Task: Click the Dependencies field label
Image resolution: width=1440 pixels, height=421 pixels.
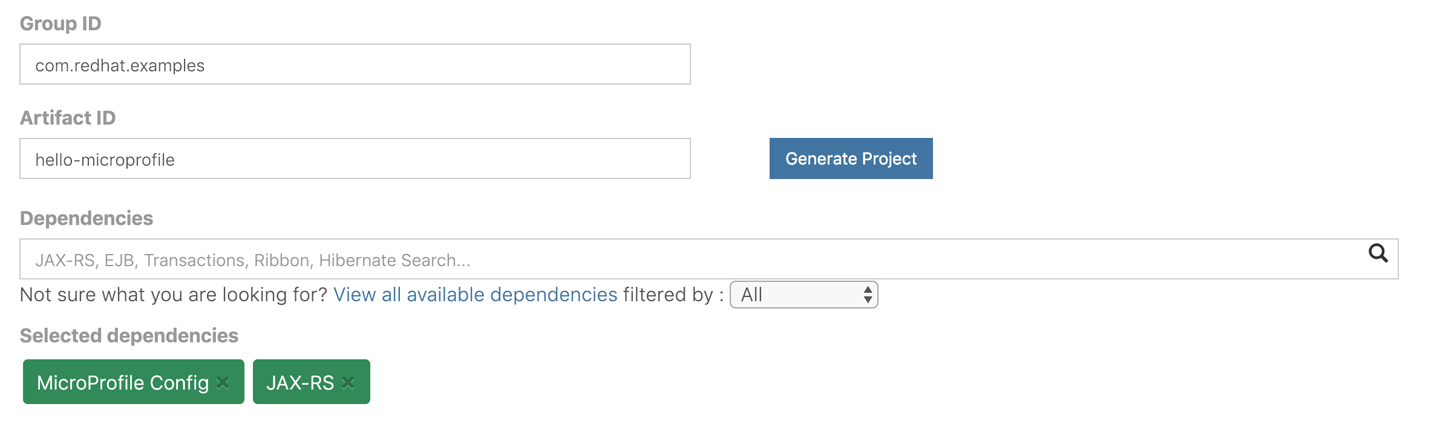Action: (x=86, y=219)
